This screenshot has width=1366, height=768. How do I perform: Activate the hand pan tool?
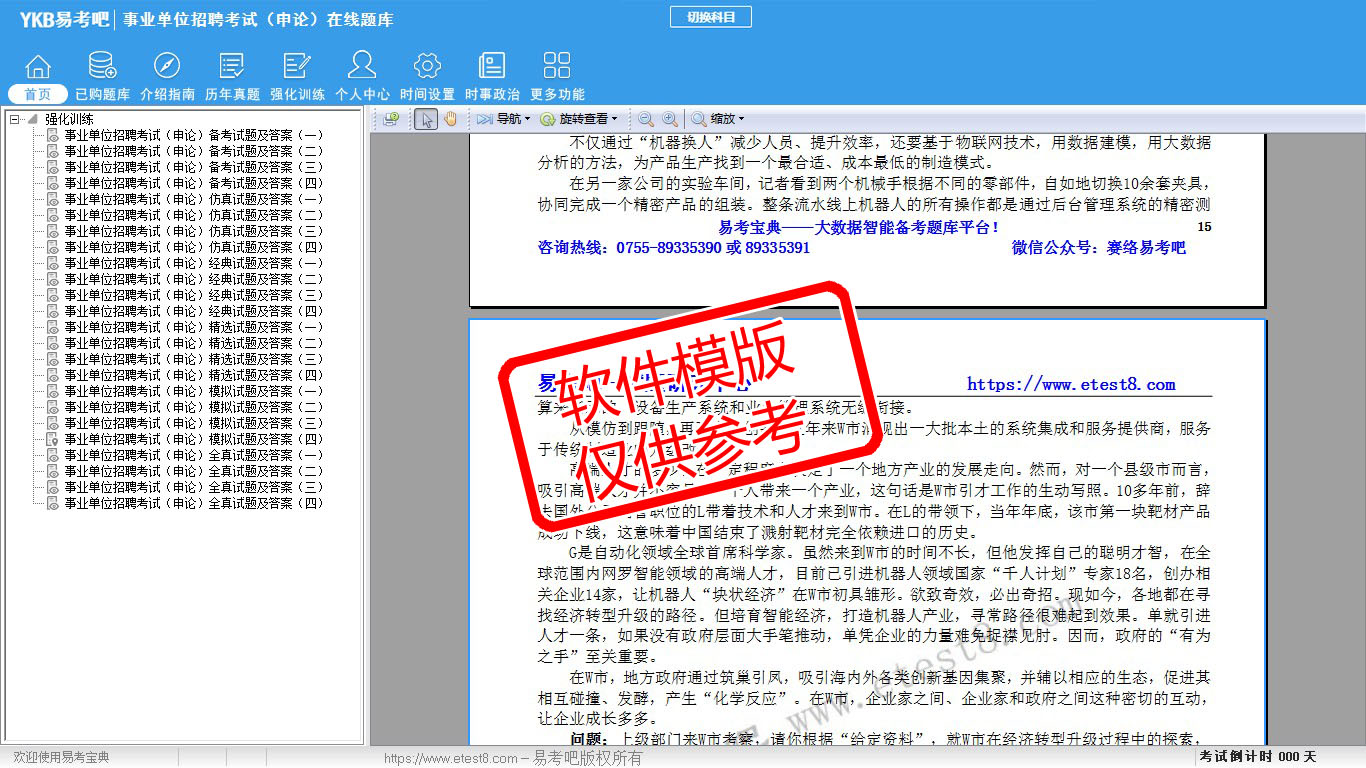point(450,119)
